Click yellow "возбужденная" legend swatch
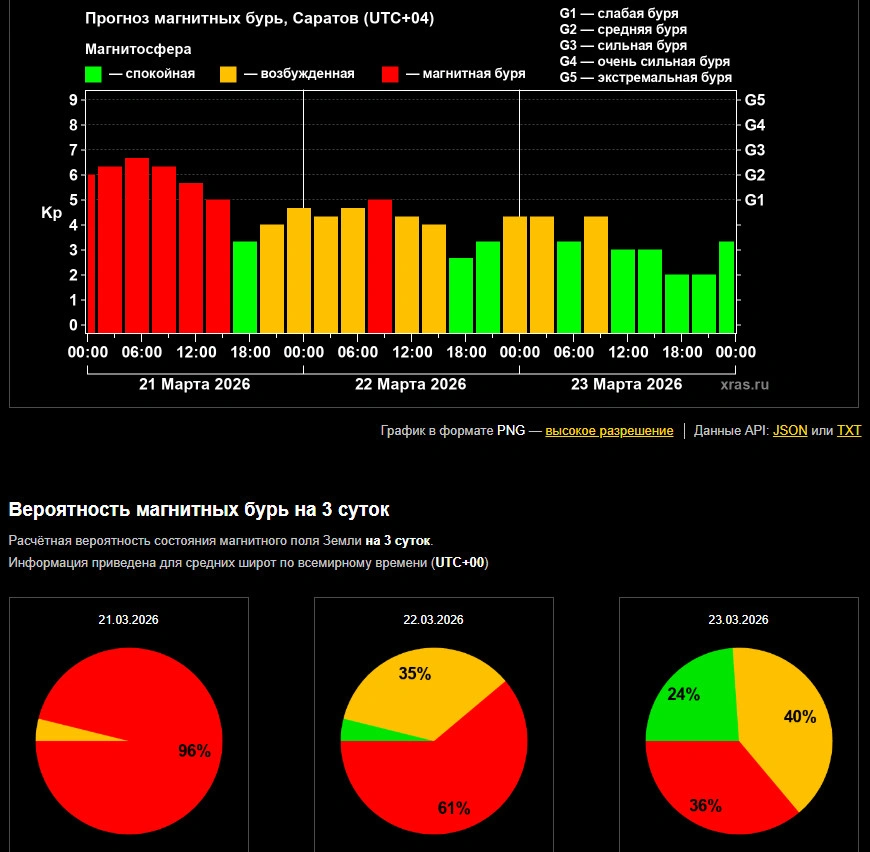Viewport: 870px width, 852px height. coord(228,74)
